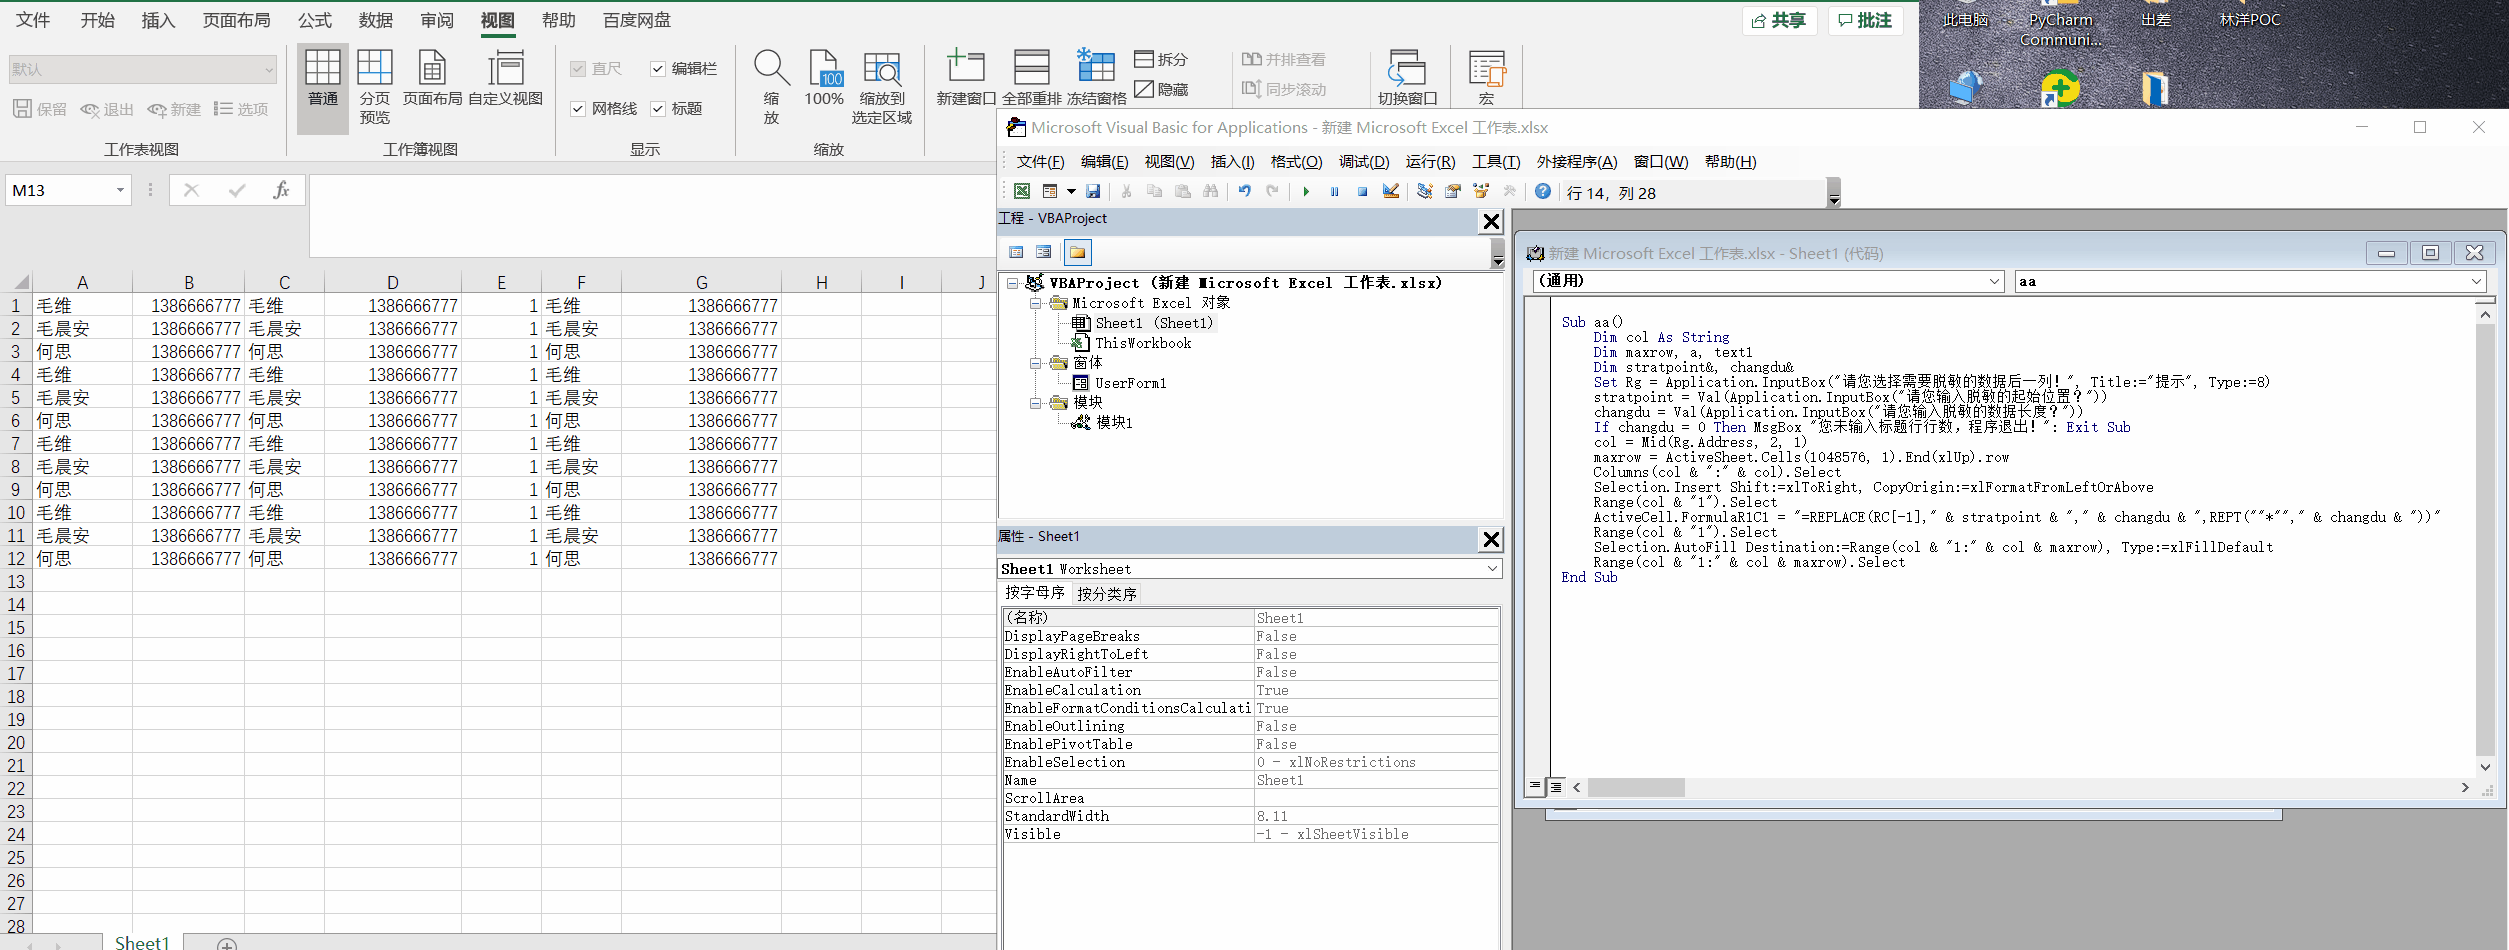Toggle the Gridlines (网格线) checkbox
This screenshot has width=2509, height=950.
tap(578, 108)
